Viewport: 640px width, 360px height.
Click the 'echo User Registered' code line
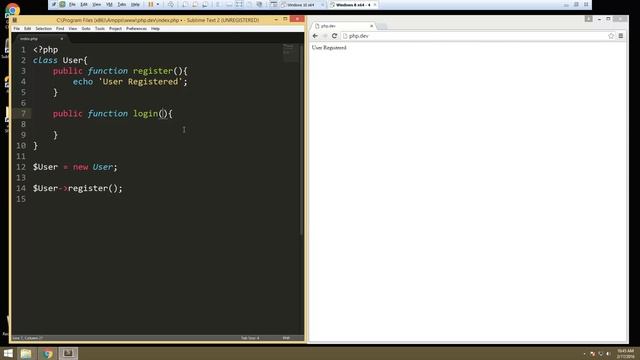pos(130,82)
